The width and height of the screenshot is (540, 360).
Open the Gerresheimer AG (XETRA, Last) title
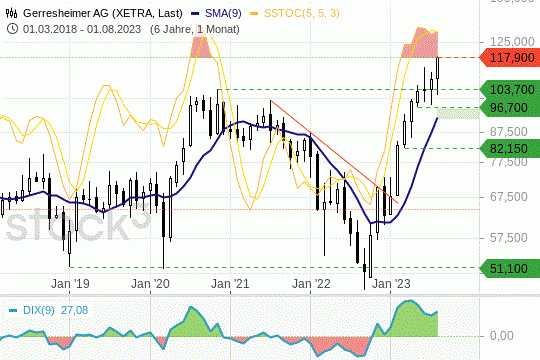click(x=103, y=13)
